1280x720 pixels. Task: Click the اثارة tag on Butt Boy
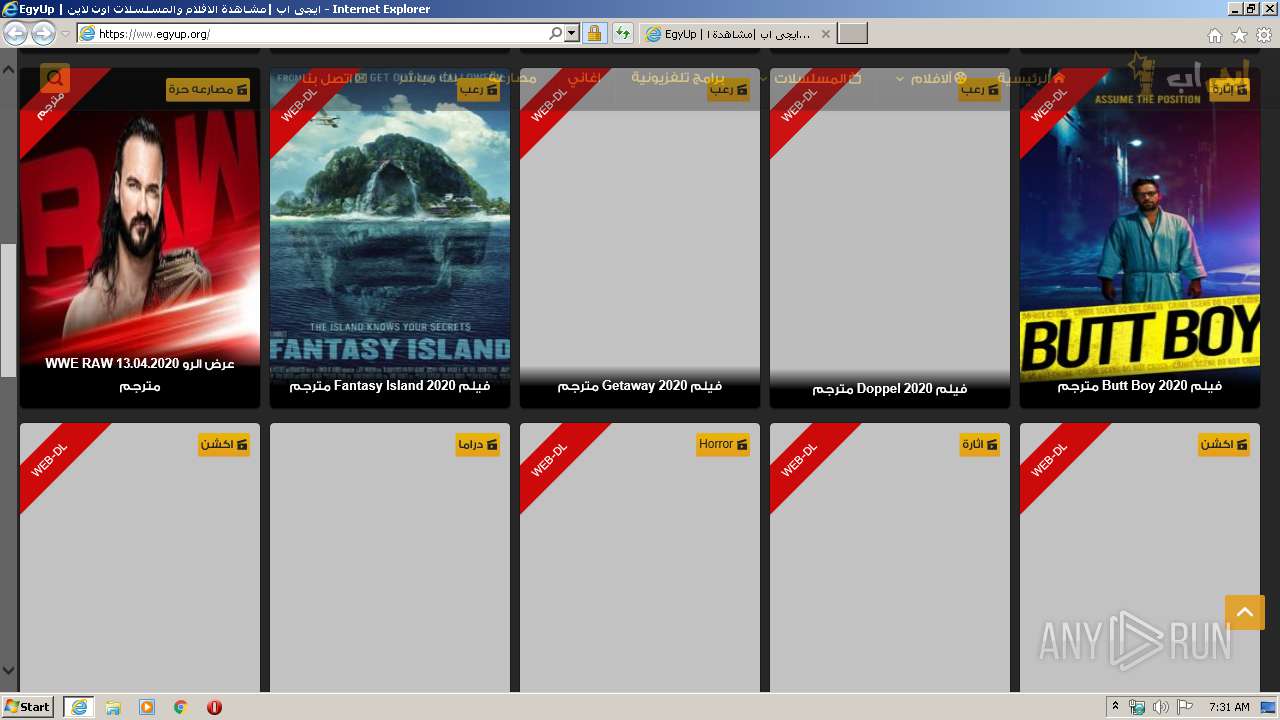coord(1229,89)
